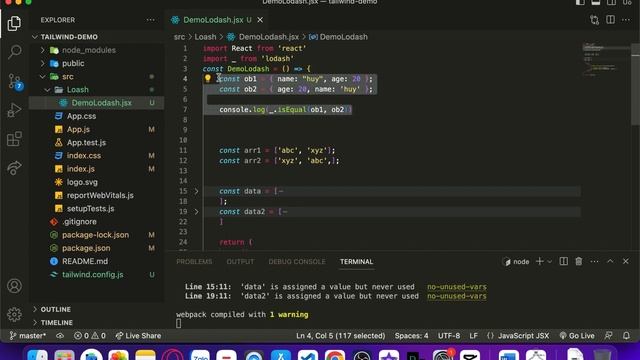Screen dimensions: 640x360
Task: Open package.json in the file tree
Action: coord(86,248)
